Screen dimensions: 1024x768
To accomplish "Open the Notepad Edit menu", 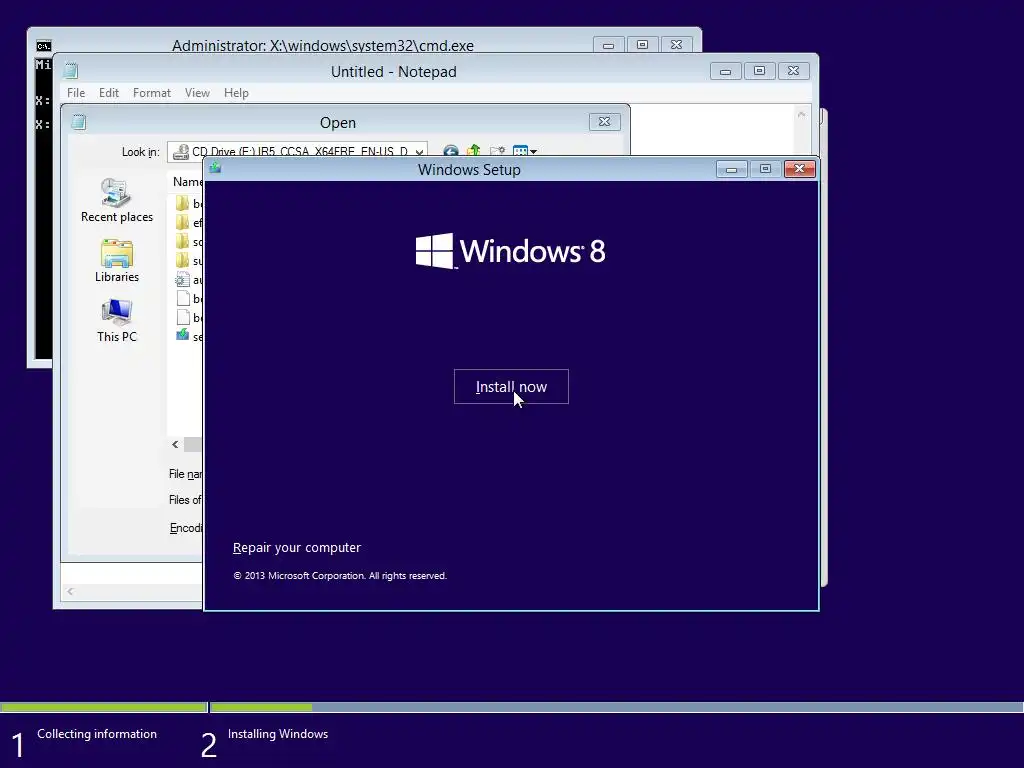I will pyautogui.click(x=109, y=93).
